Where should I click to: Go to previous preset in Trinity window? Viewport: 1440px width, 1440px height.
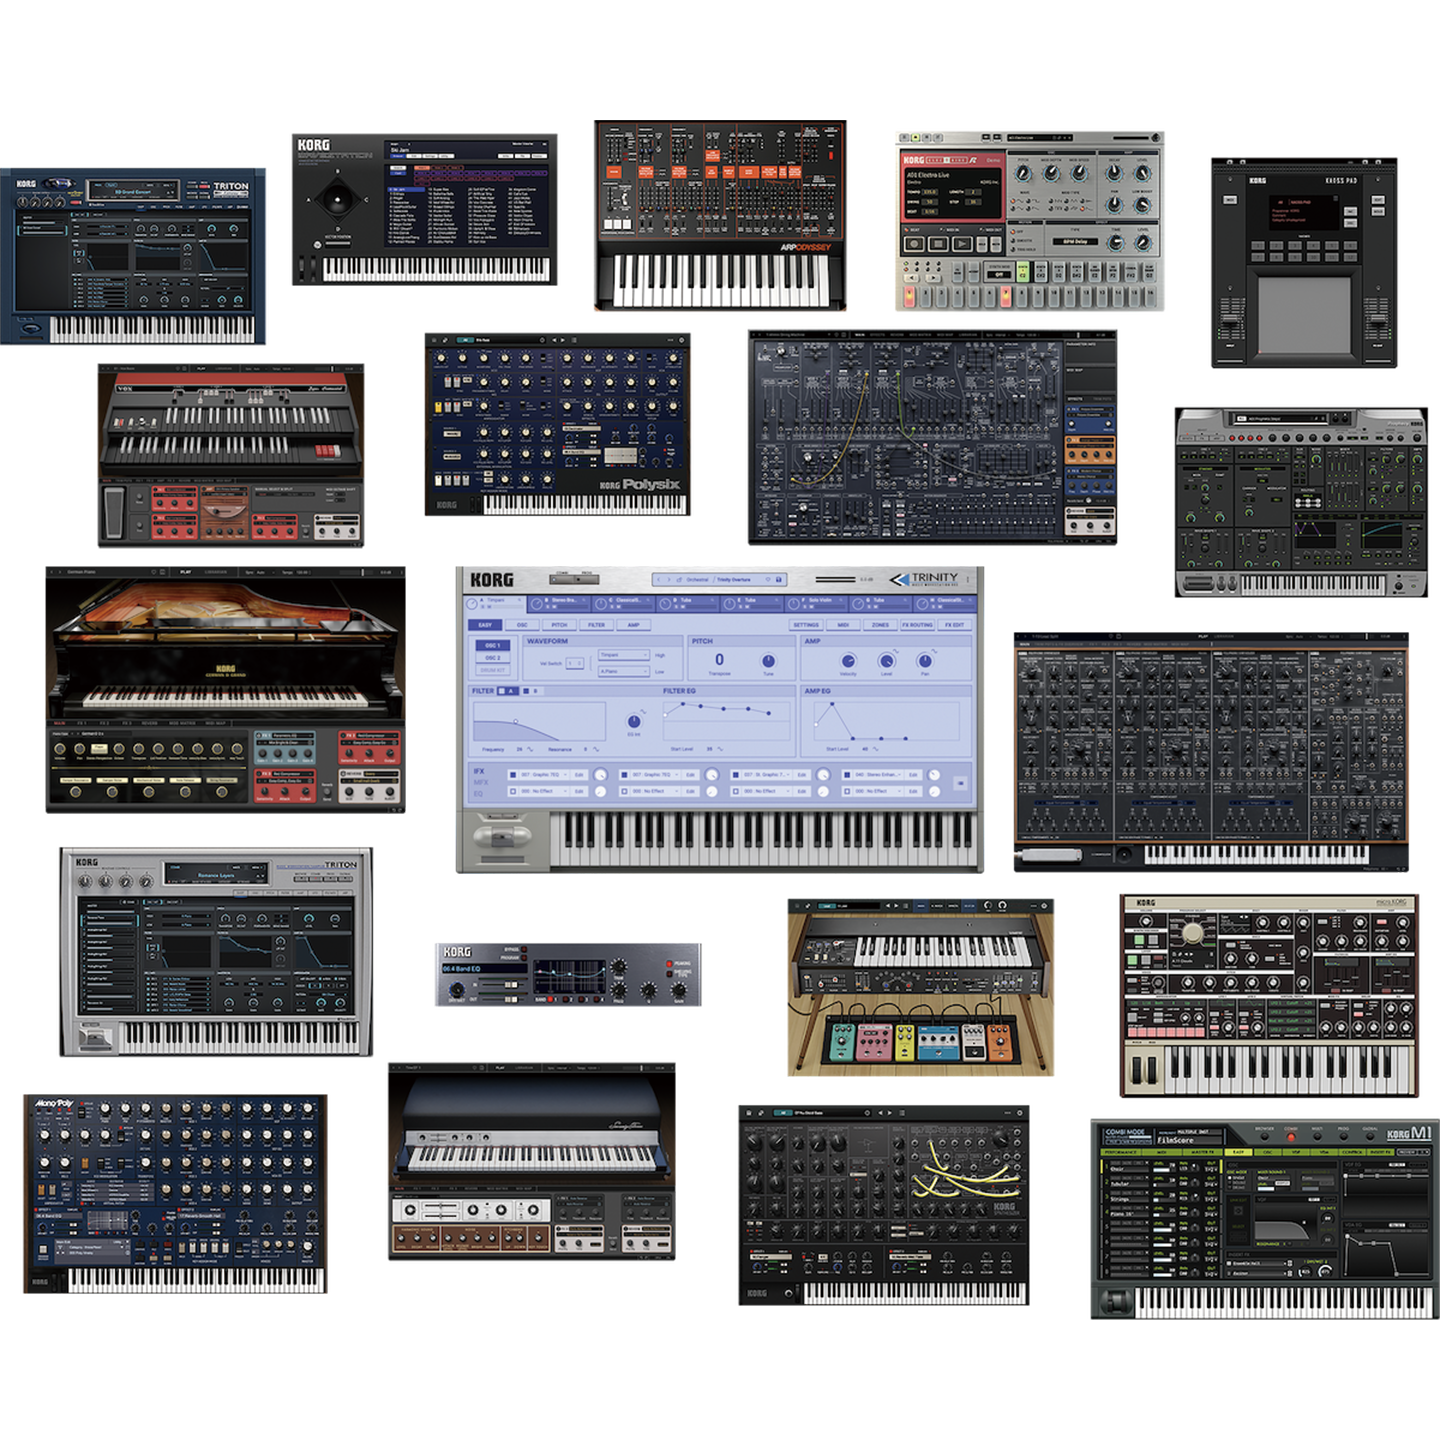point(659,580)
